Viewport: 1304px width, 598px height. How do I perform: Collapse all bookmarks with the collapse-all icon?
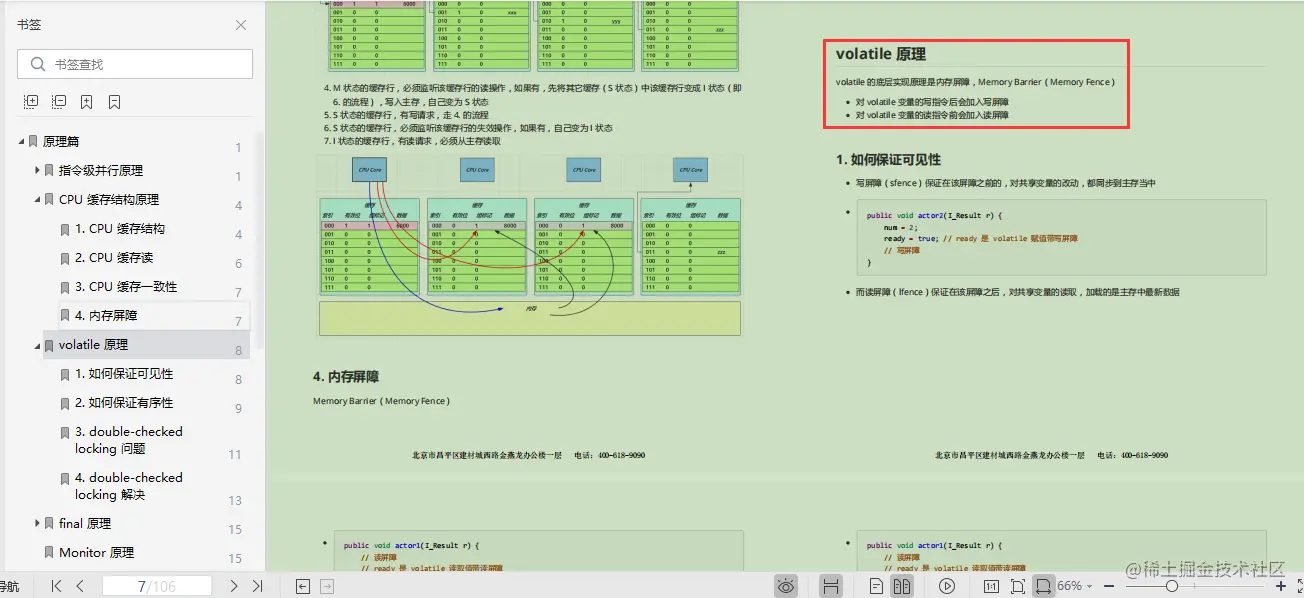(58, 102)
